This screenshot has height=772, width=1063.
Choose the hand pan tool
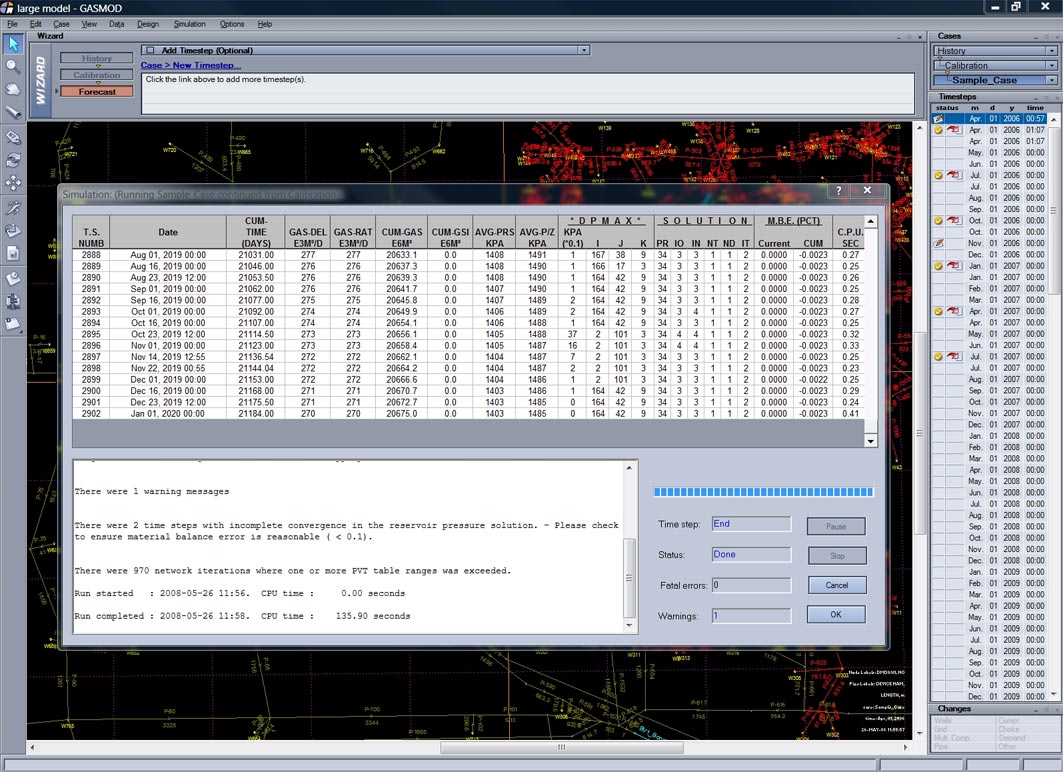13,90
